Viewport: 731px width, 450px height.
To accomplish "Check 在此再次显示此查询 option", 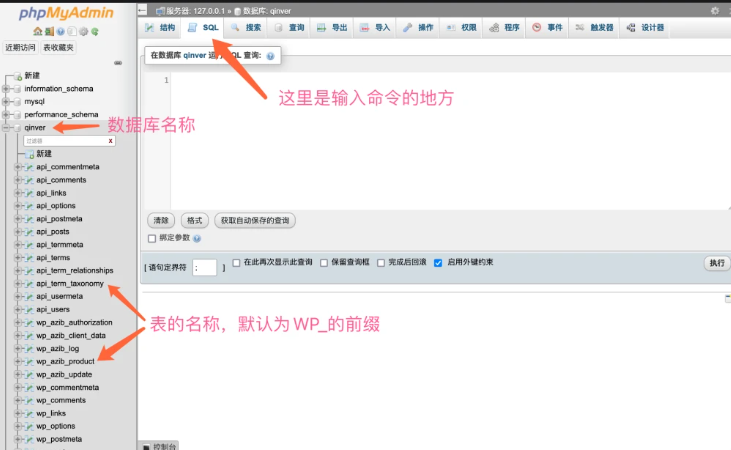I will click(236, 263).
